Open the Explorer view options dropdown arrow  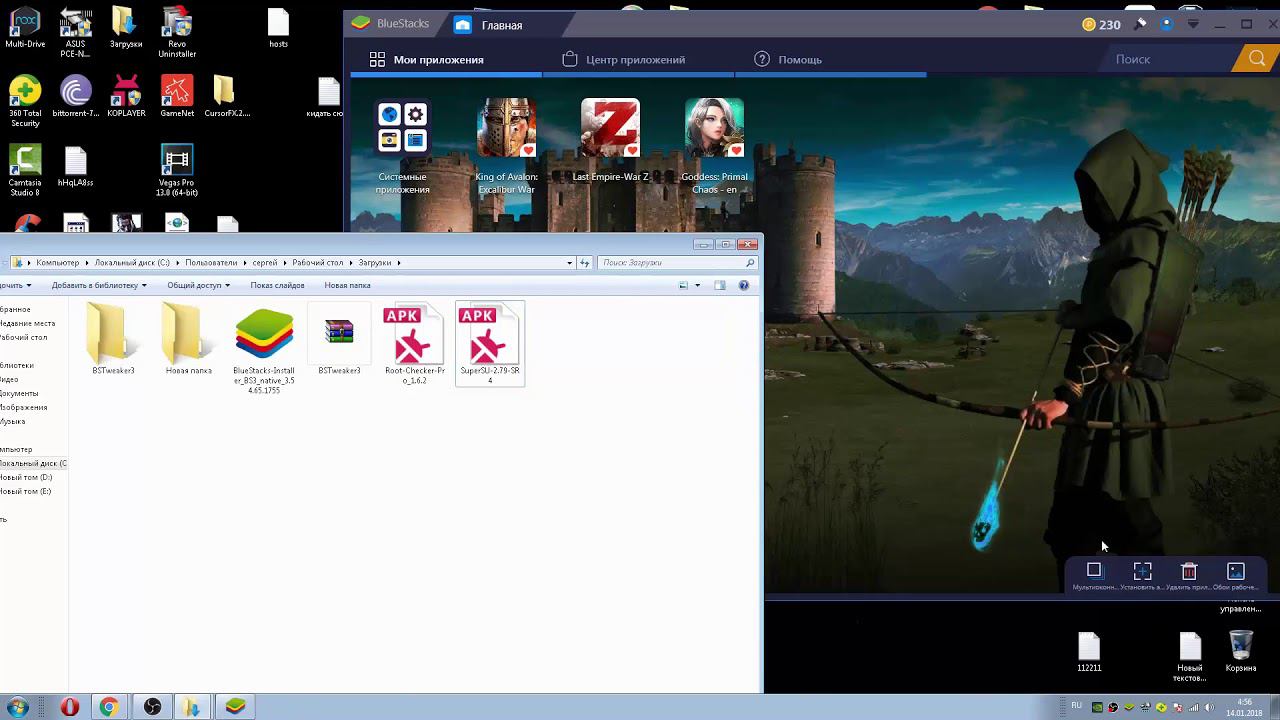[698, 286]
